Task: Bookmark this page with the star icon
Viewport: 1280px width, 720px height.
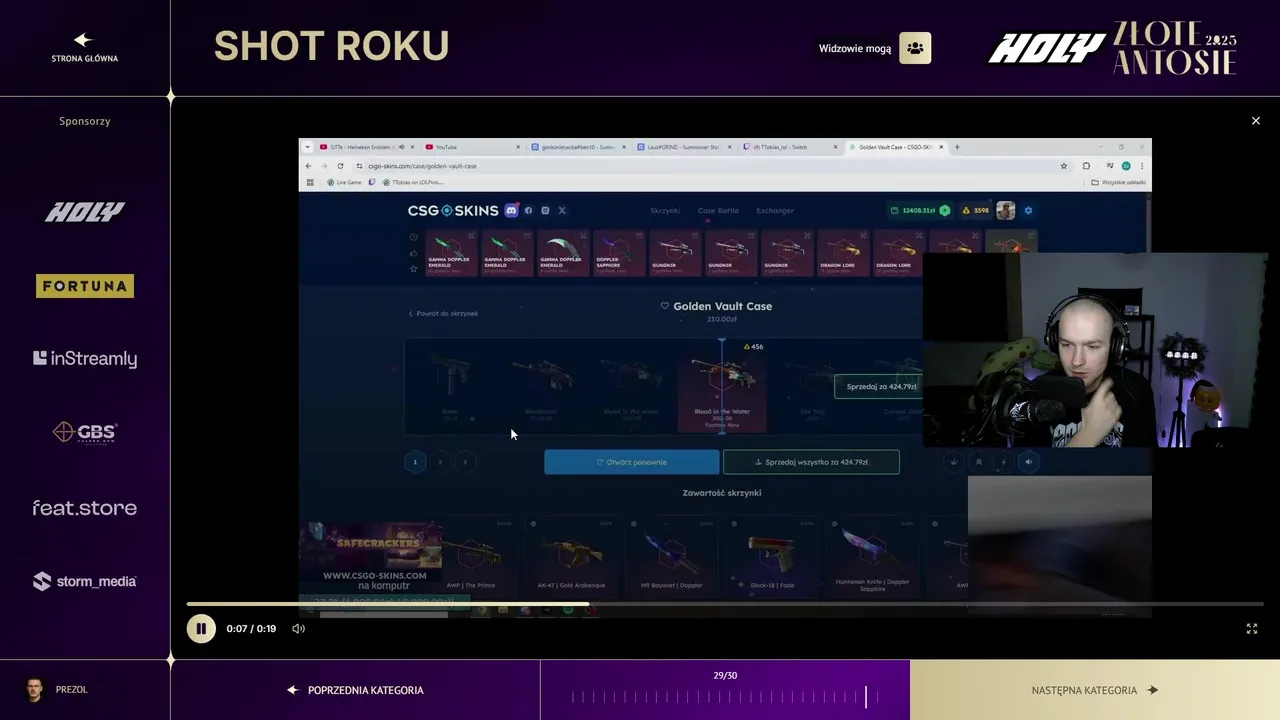Action: tap(1064, 166)
